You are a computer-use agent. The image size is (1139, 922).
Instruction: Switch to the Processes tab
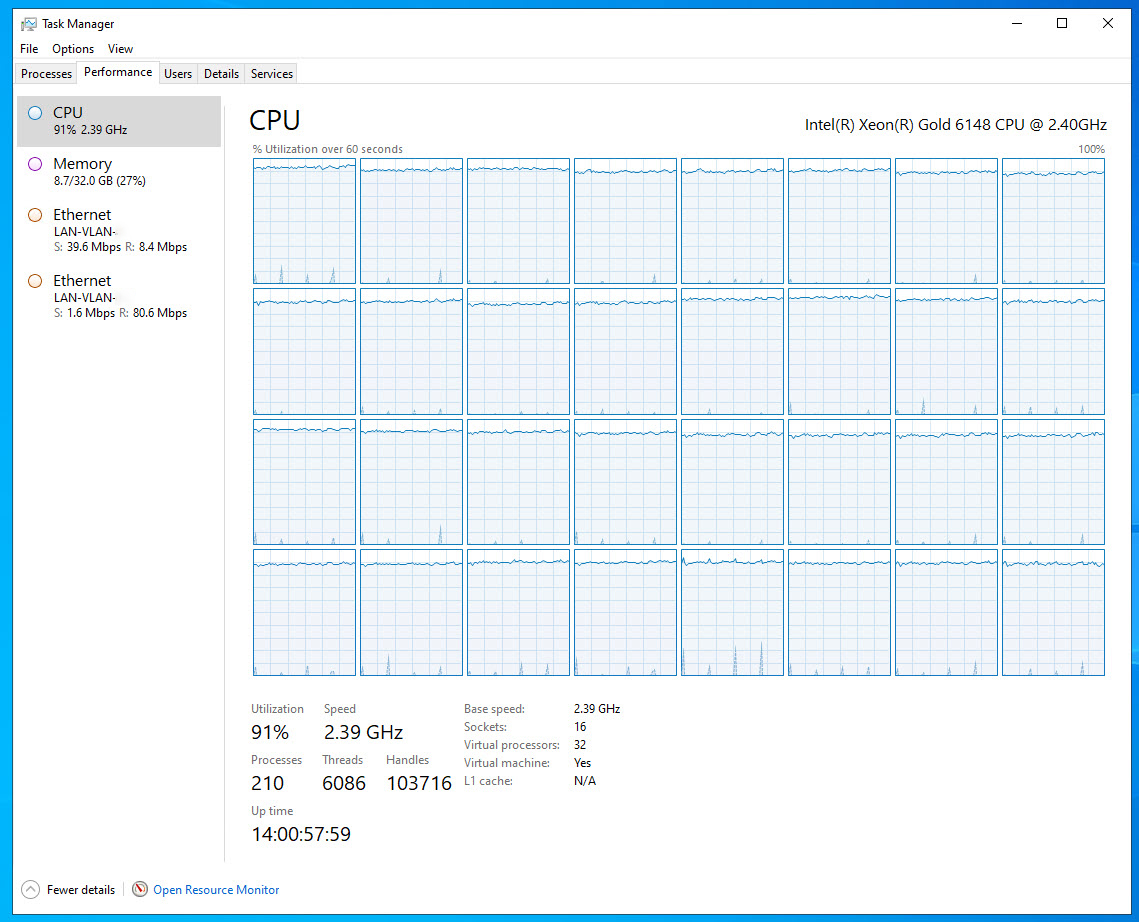tap(47, 74)
